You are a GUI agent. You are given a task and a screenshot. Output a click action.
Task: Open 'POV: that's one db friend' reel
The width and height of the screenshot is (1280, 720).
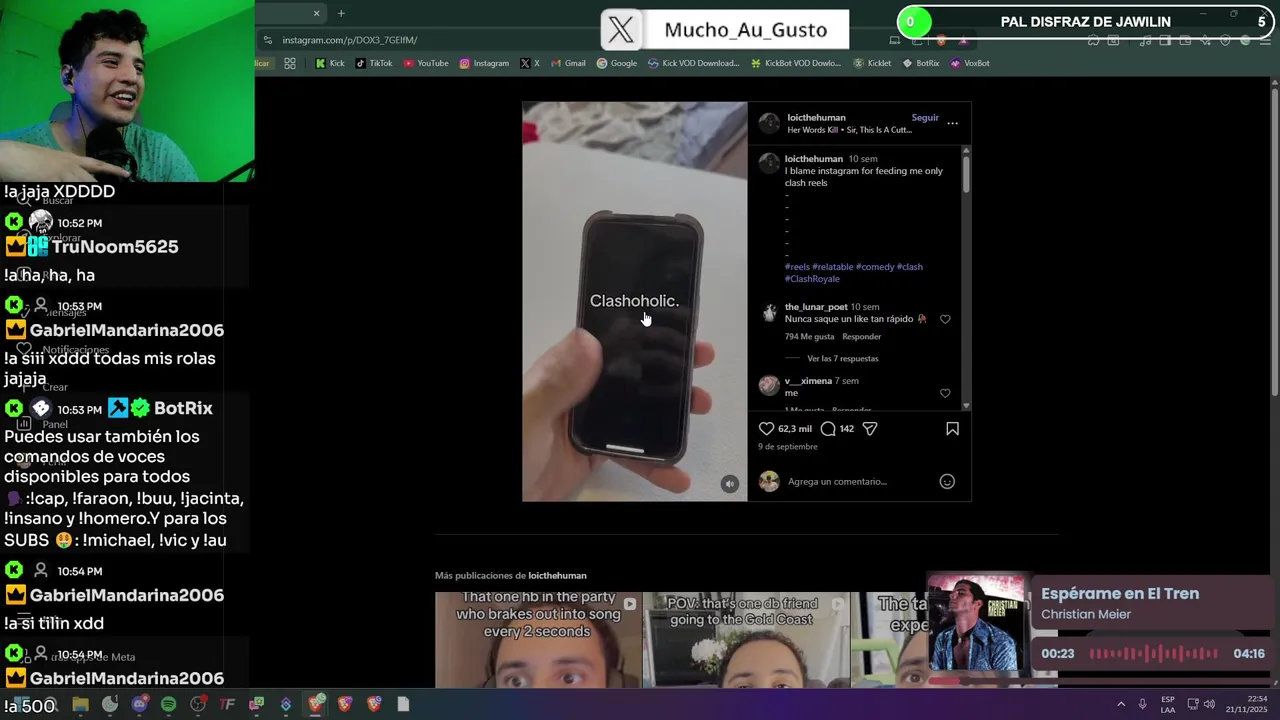tap(745, 639)
